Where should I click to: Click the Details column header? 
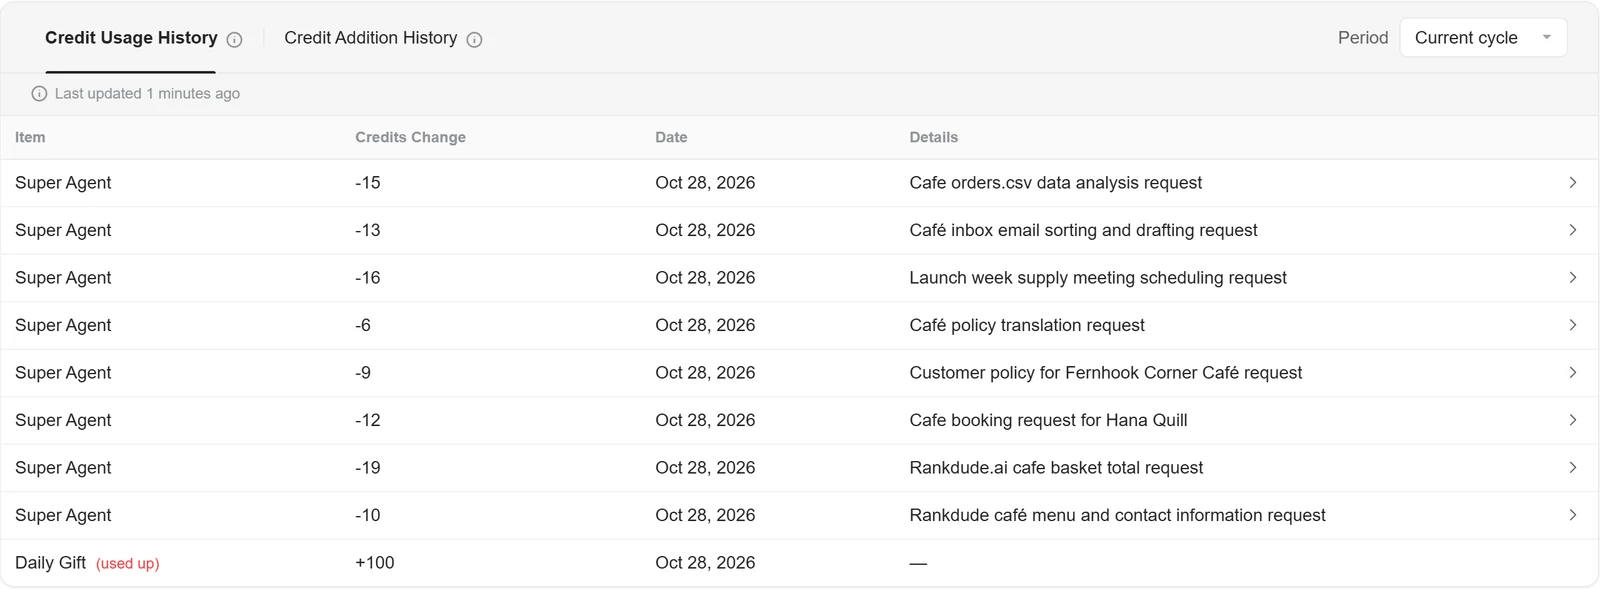click(933, 138)
